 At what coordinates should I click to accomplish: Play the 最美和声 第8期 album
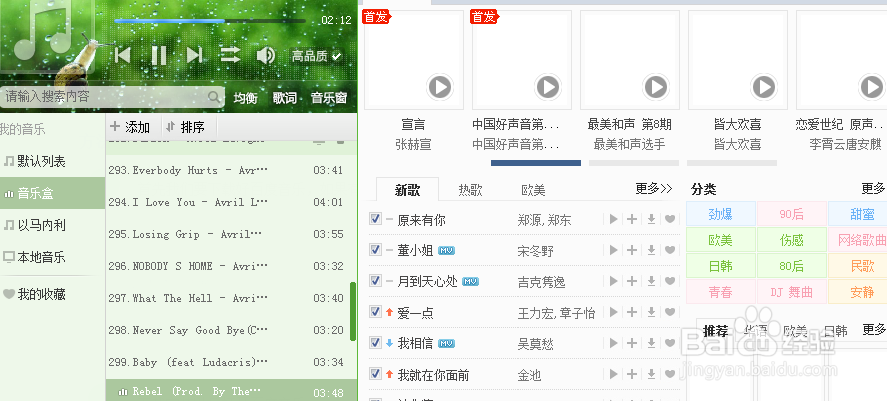coord(656,87)
